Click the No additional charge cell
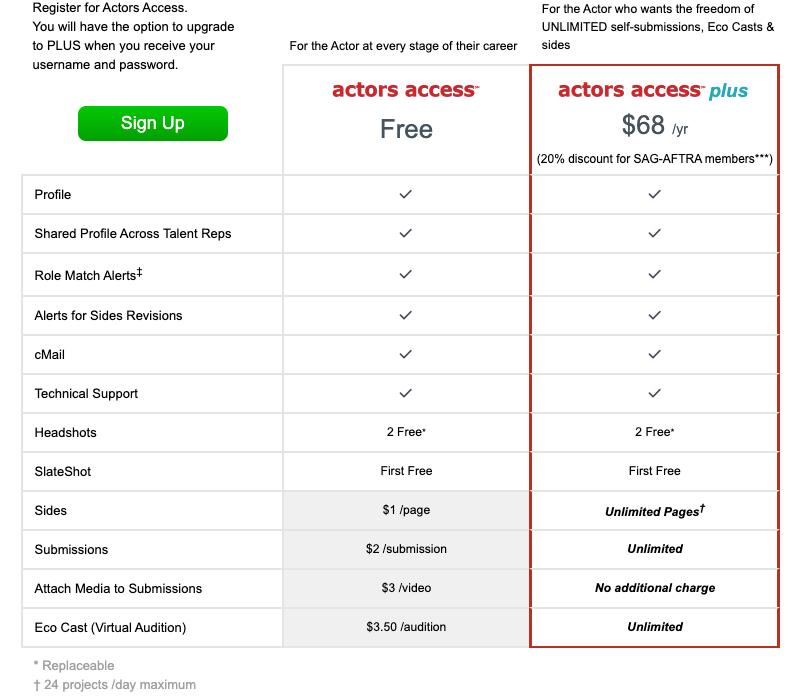Viewport: 803px width, 696px height. click(x=655, y=588)
